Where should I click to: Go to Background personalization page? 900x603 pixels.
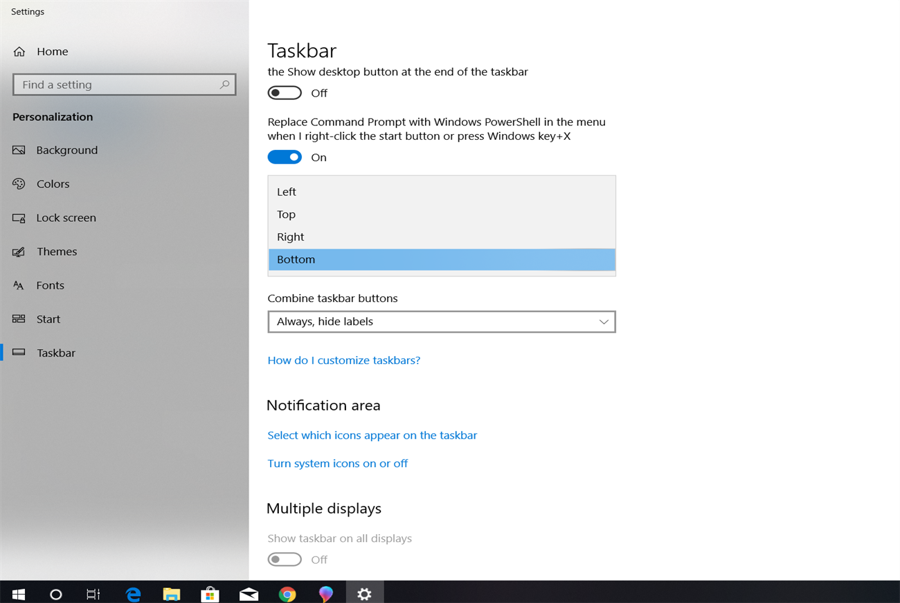[x=67, y=150]
